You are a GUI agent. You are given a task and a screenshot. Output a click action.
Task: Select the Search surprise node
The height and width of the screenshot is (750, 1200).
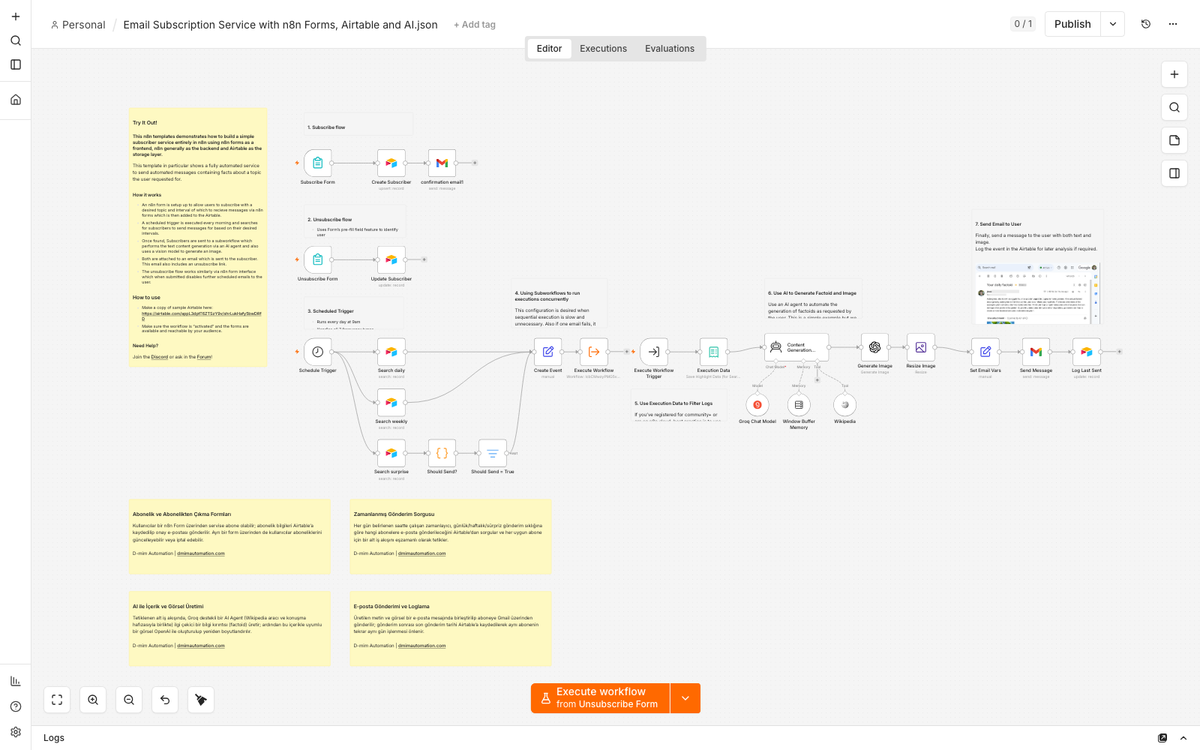[391, 453]
